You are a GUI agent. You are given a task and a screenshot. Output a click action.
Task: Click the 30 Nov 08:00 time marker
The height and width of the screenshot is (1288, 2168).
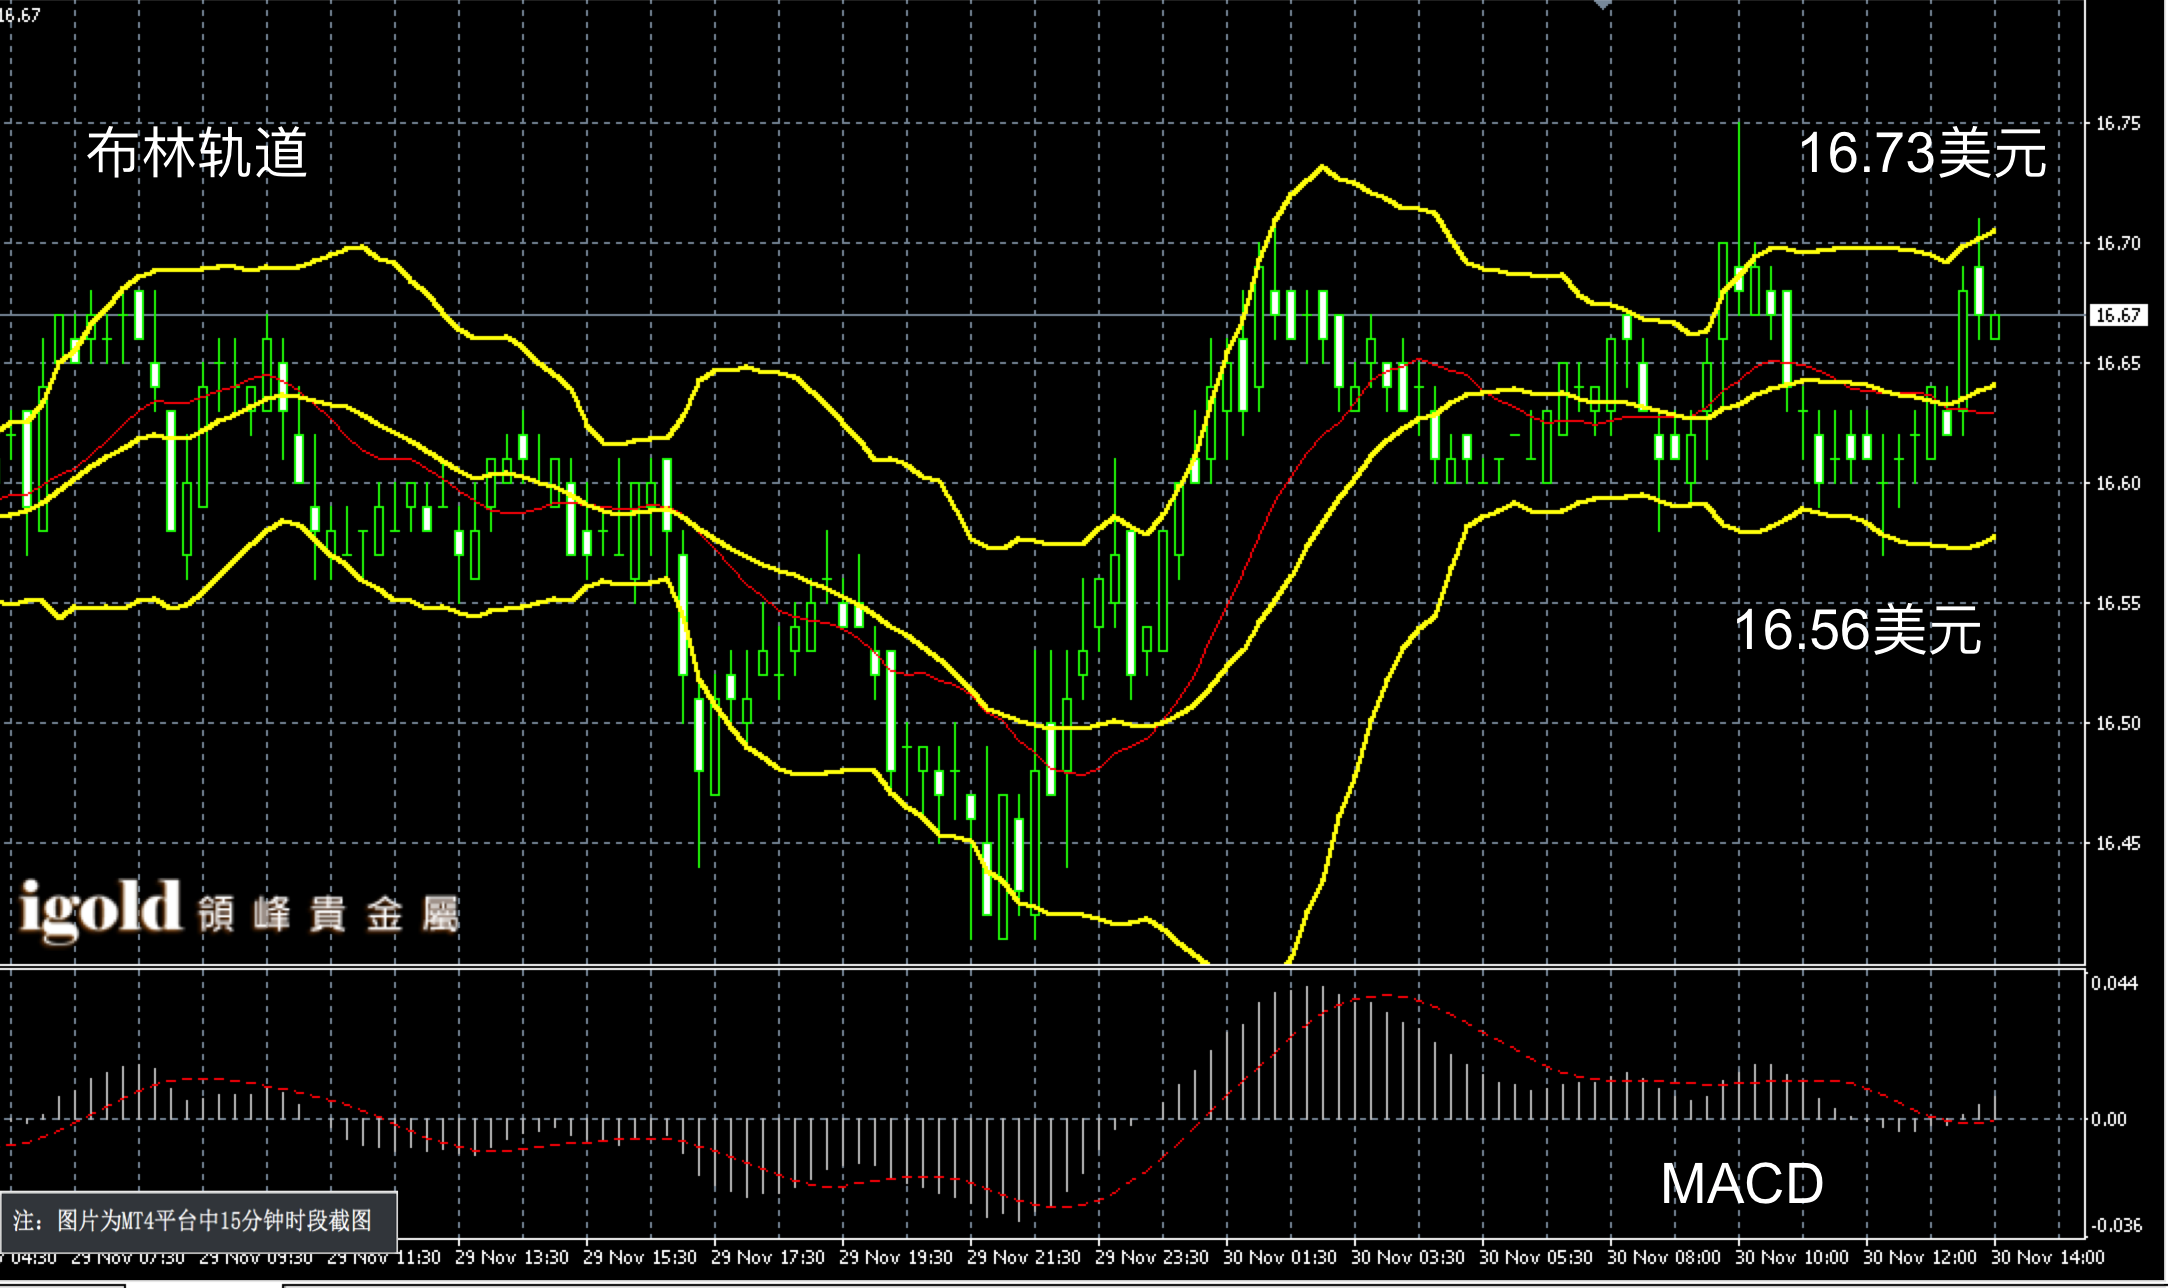[1663, 1257]
